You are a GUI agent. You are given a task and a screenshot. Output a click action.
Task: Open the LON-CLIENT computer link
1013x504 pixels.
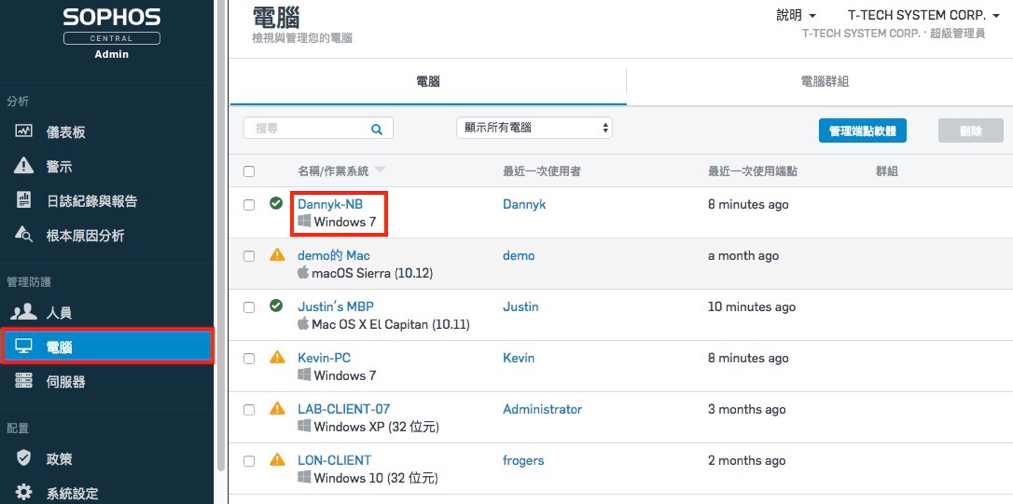(334, 460)
